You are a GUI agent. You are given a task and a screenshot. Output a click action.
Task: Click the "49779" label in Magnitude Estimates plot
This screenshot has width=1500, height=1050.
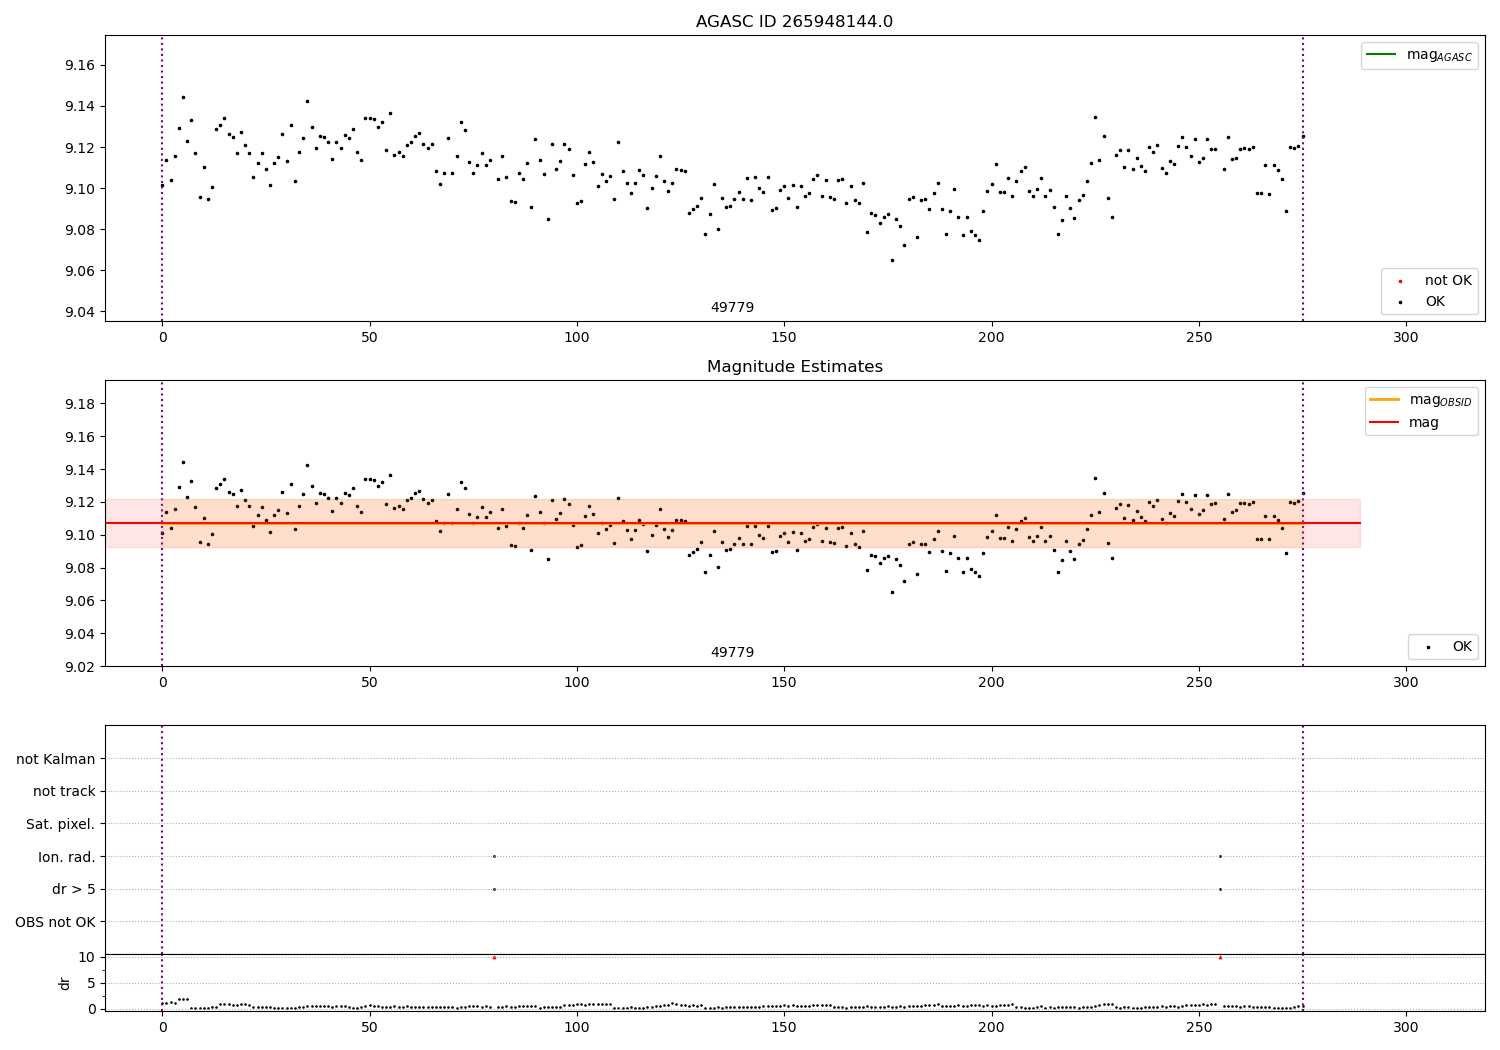click(732, 653)
